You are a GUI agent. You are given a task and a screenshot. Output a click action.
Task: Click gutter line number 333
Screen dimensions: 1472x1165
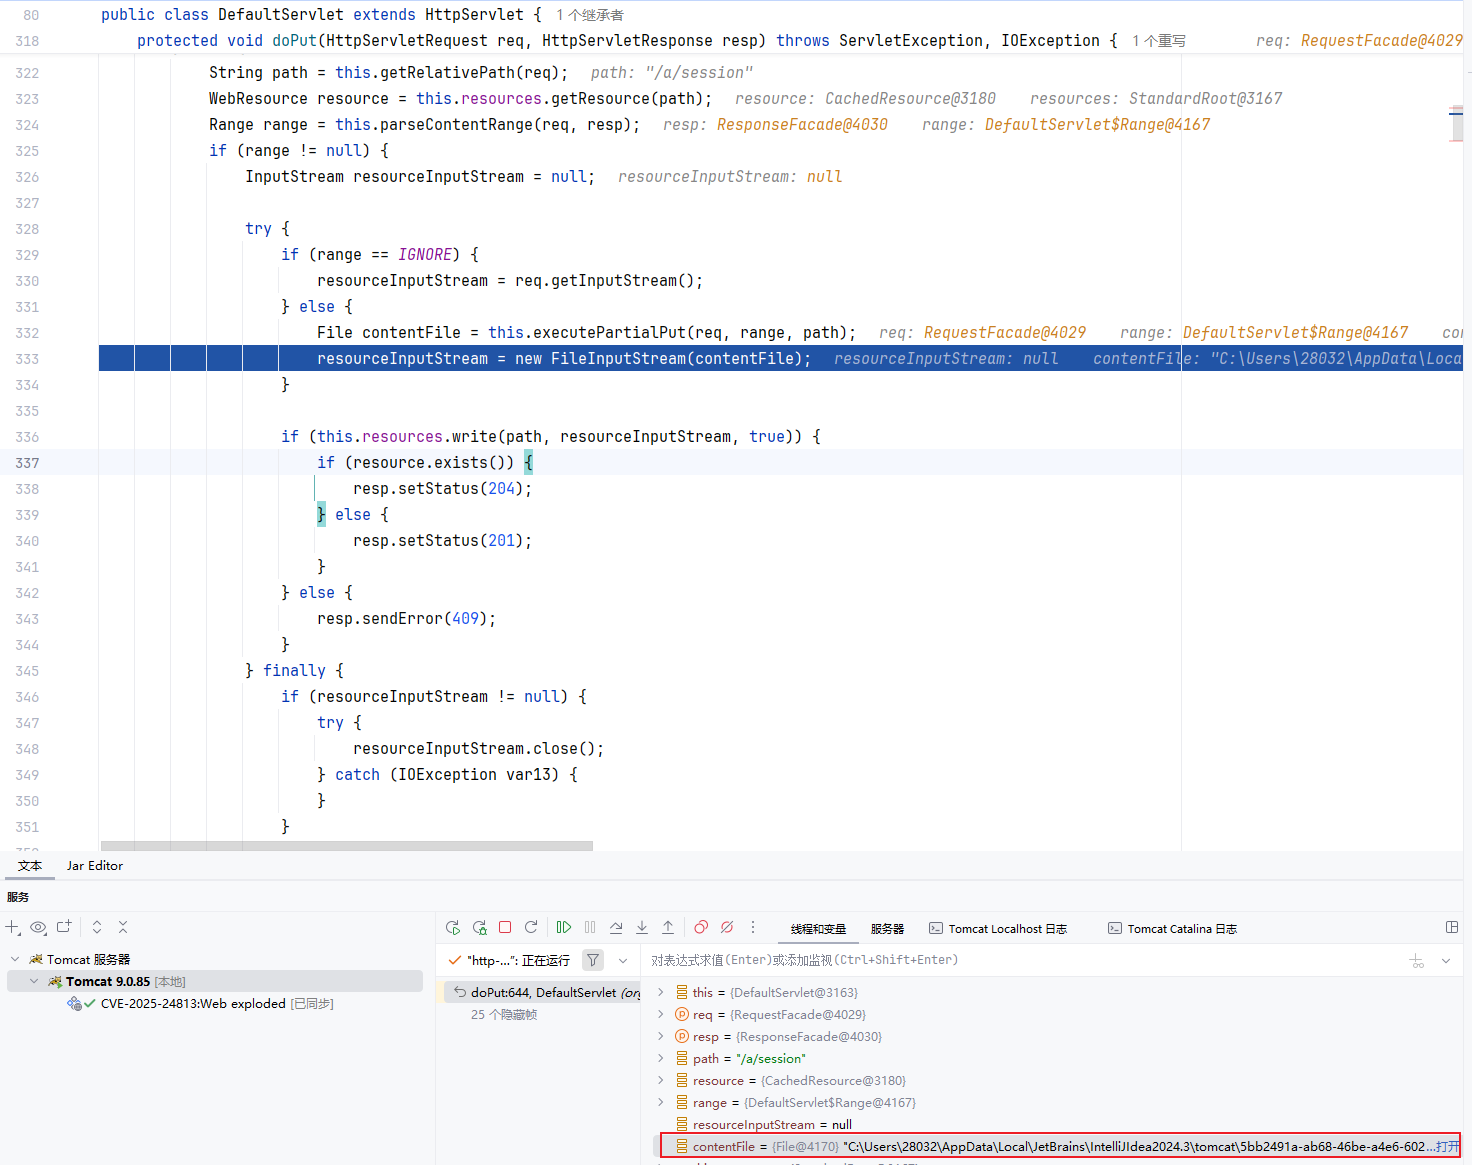tap(27, 359)
